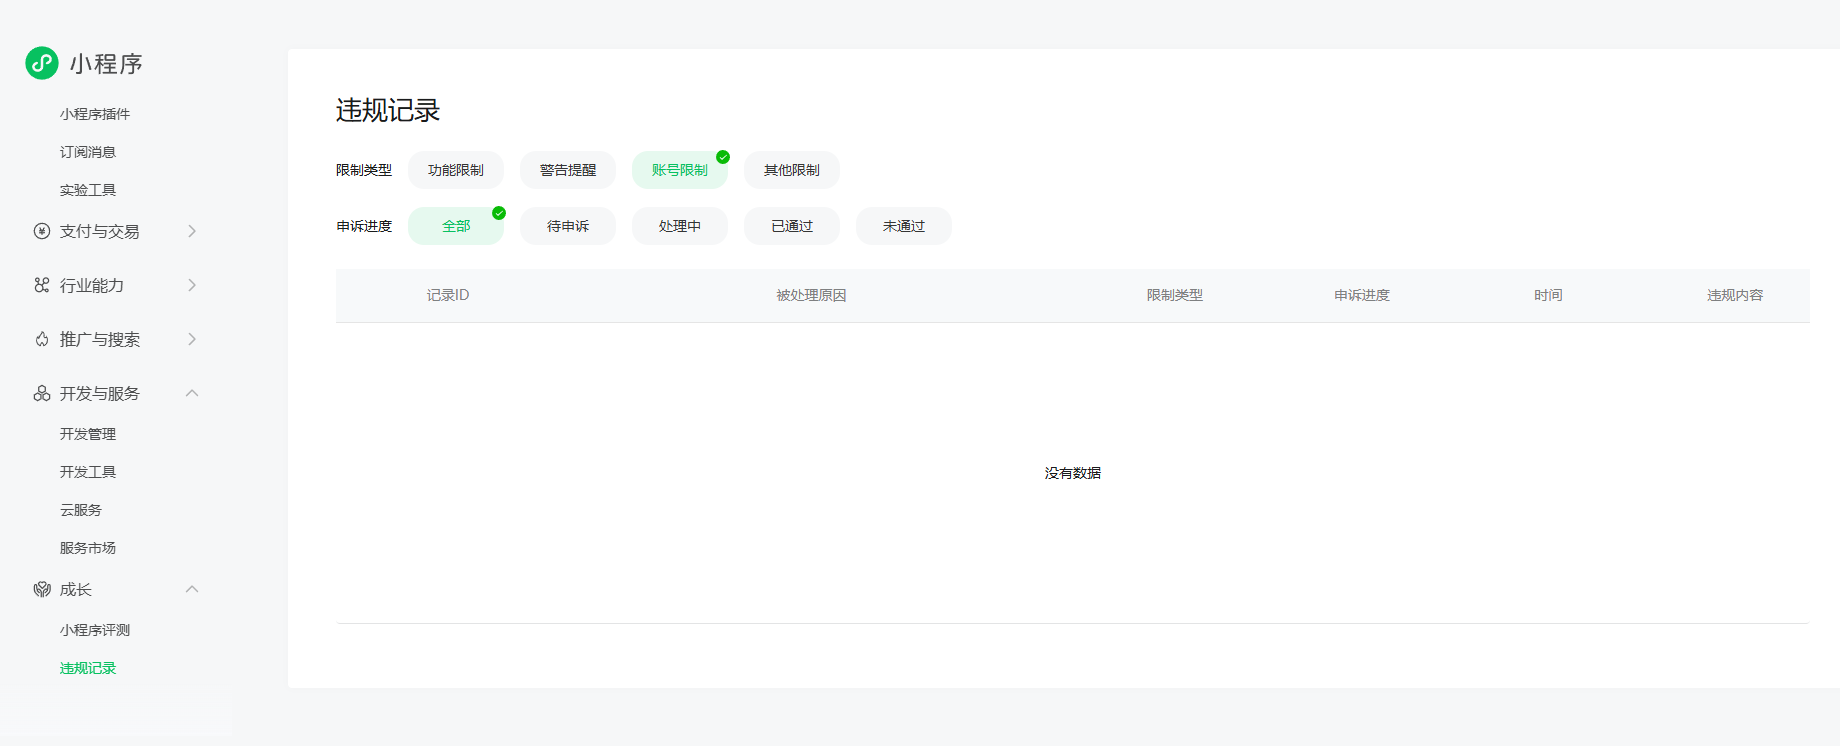Click the 开发与服务 sidebar icon
This screenshot has width=1840, height=746.
point(42,393)
